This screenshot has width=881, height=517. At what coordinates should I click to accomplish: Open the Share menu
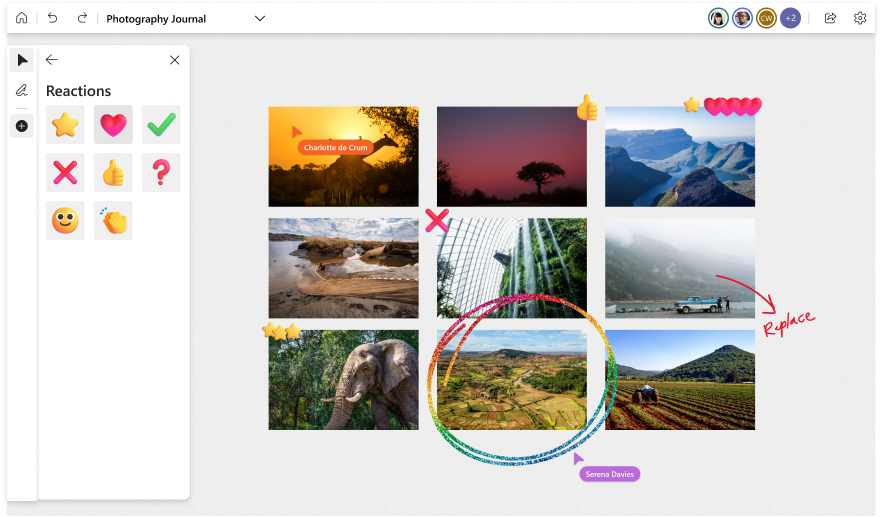(830, 18)
